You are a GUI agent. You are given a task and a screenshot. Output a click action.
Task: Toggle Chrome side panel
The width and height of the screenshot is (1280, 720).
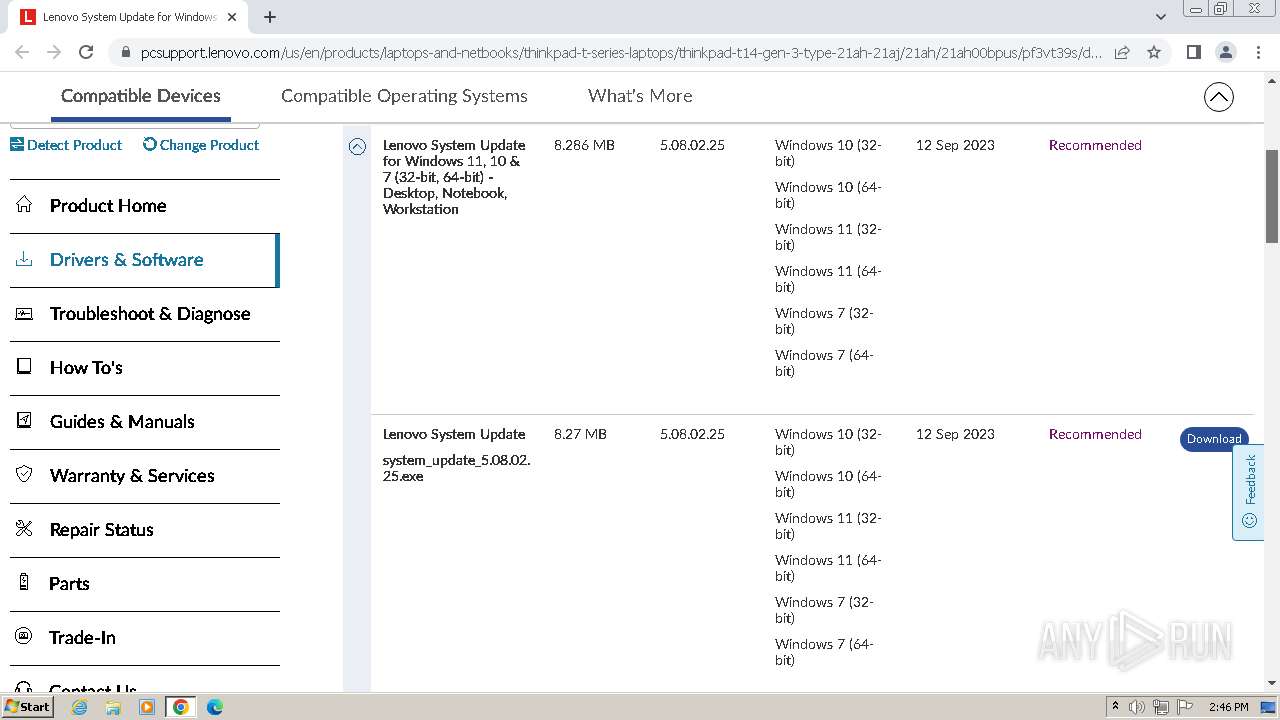(x=1193, y=52)
